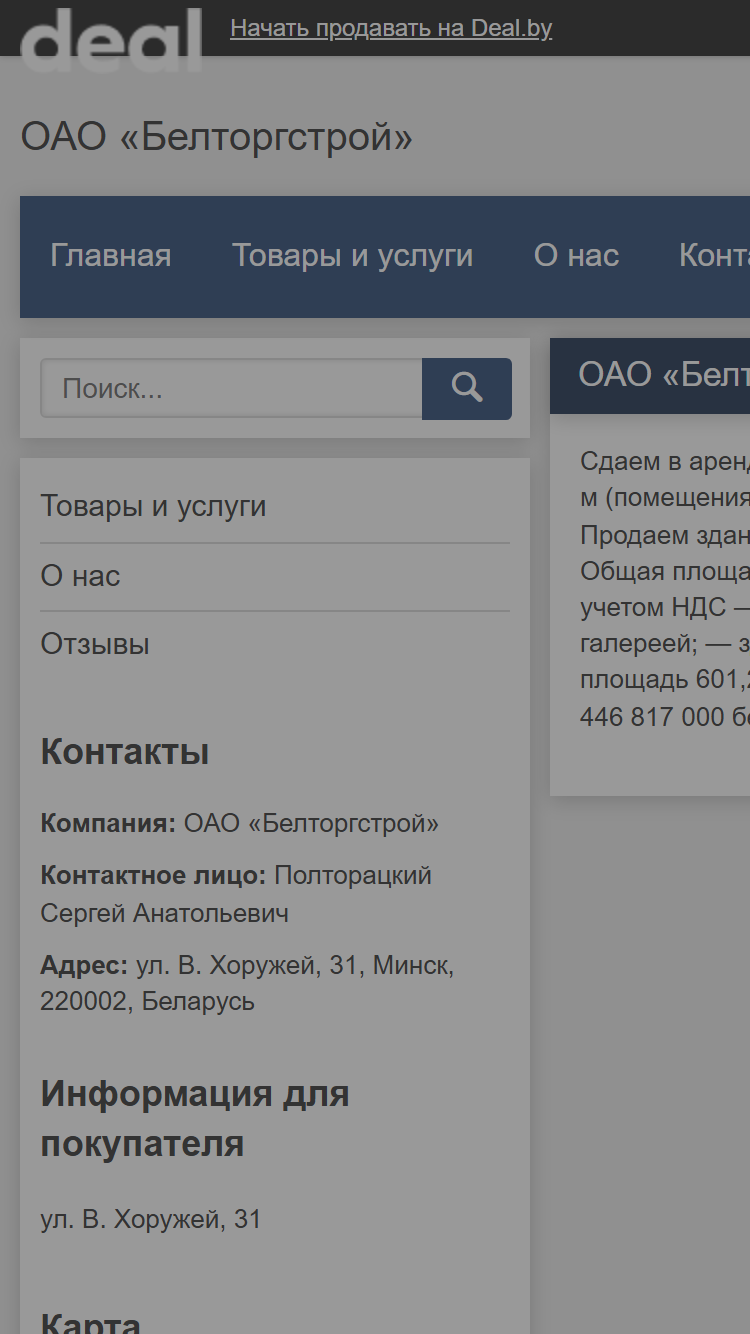Click the ОАО «Белт… content panel header
The image size is (750, 1334).
pos(650,375)
